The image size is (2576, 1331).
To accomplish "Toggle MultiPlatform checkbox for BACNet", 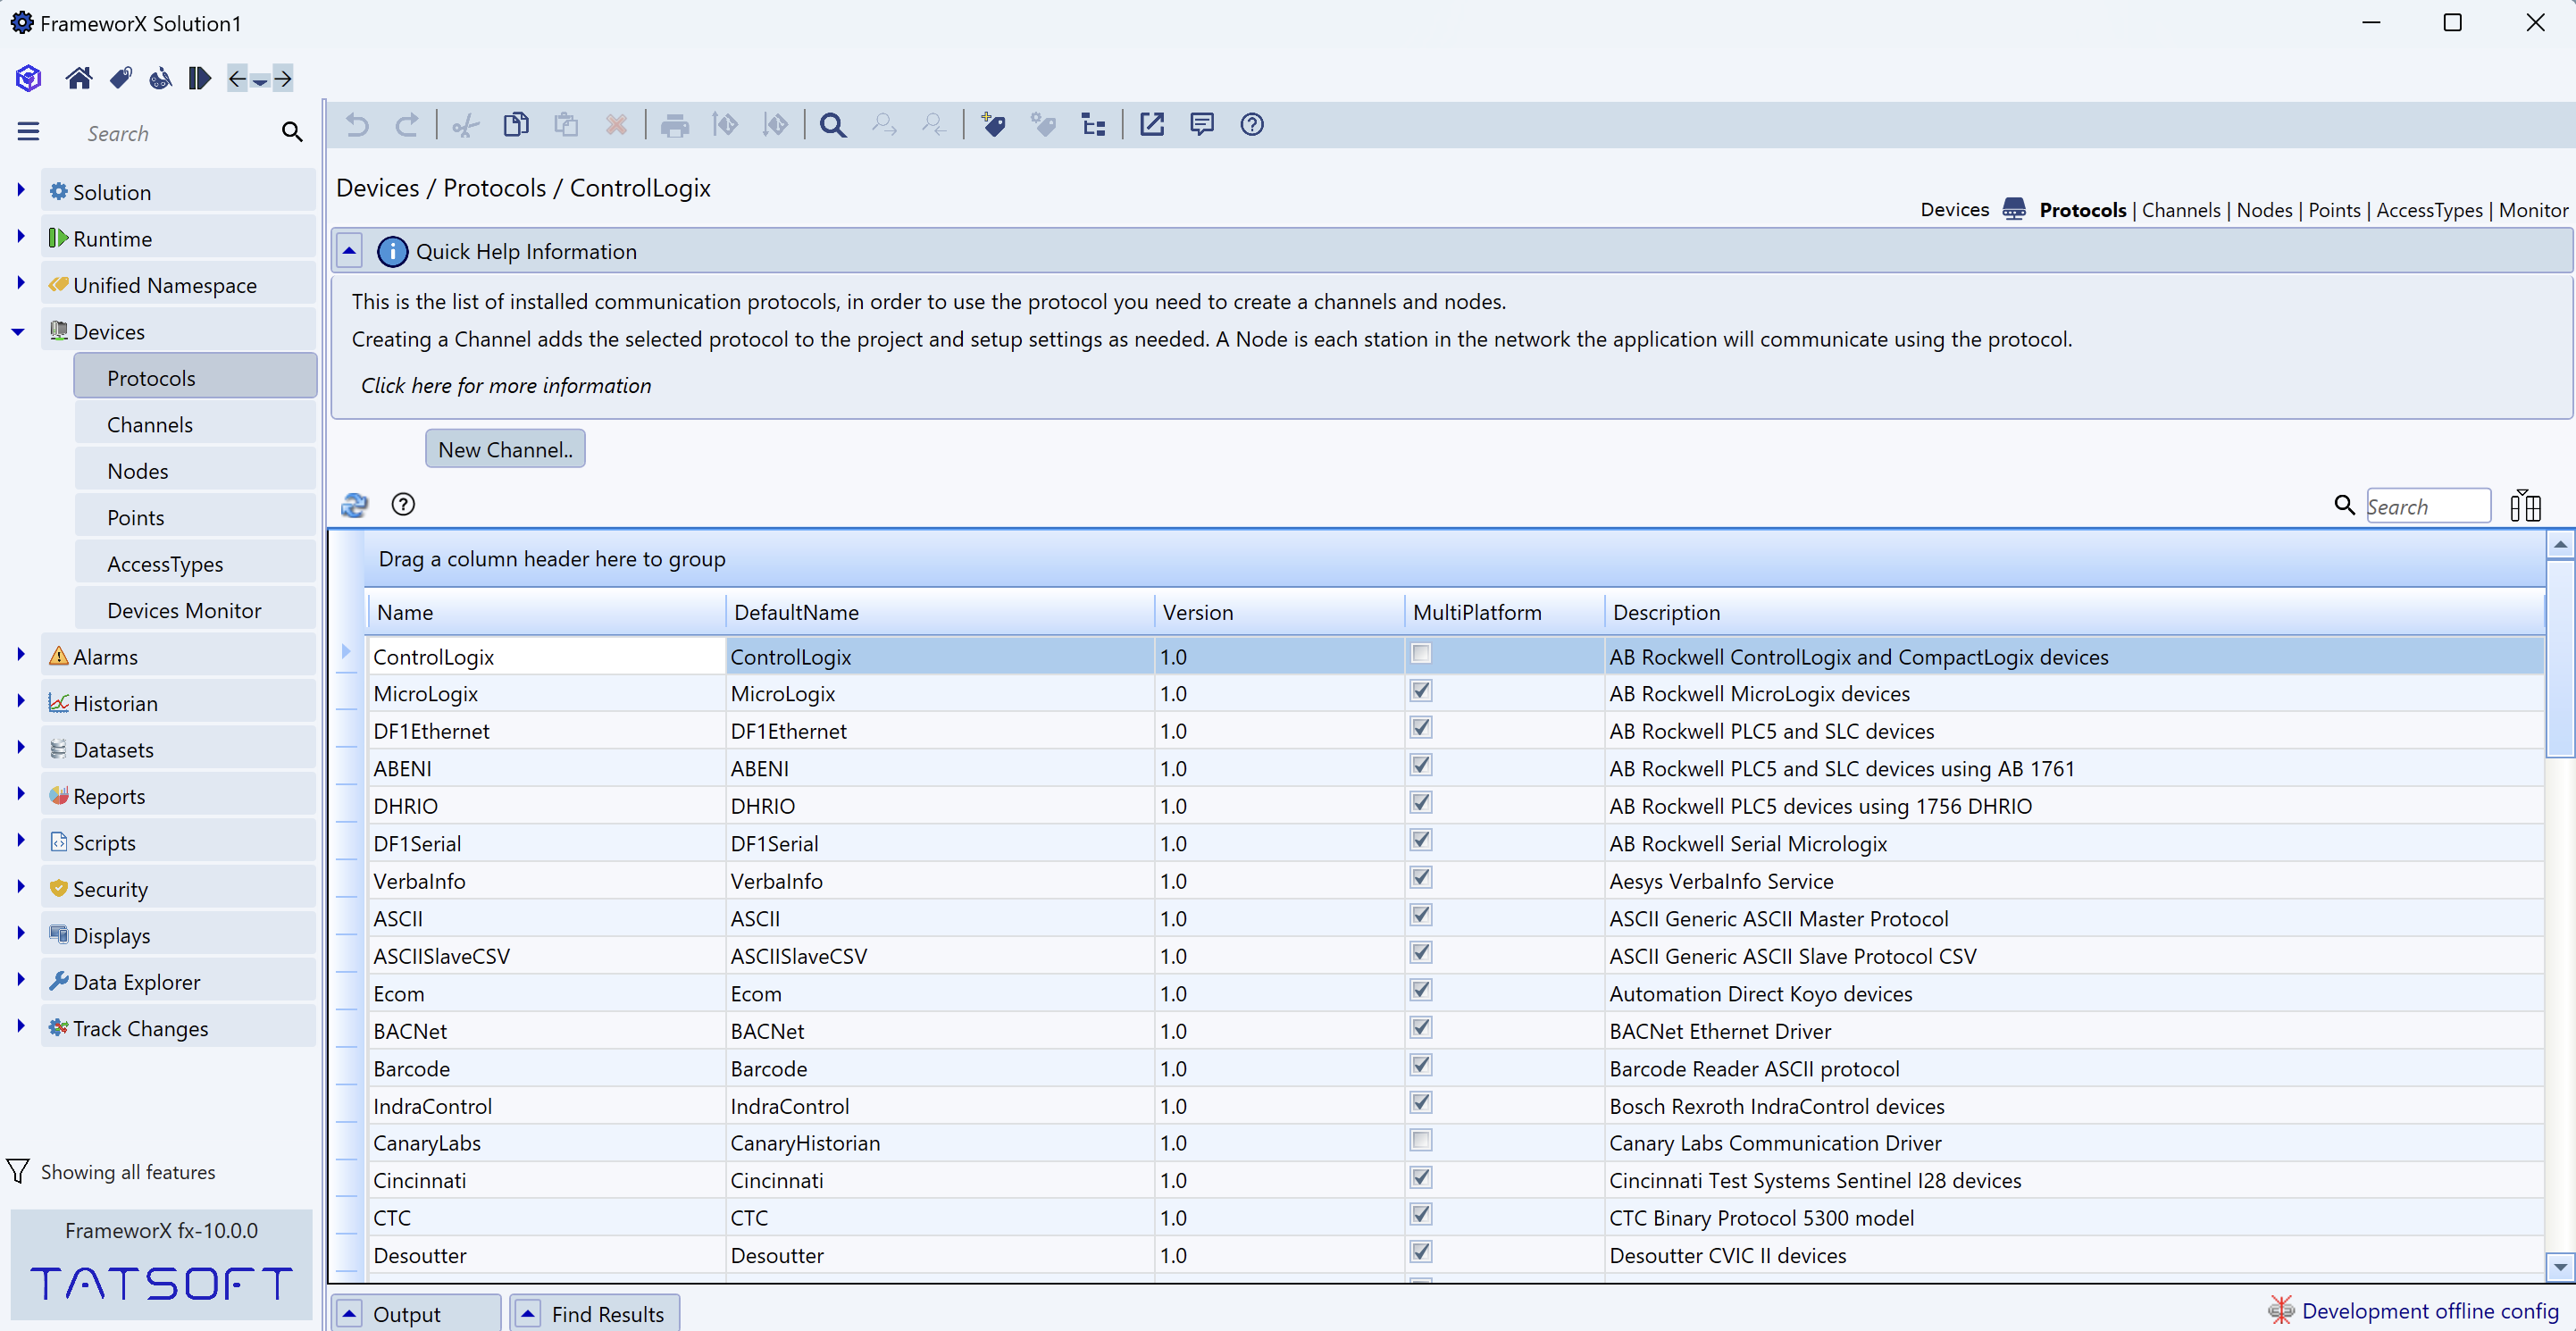I will click(x=1420, y=1028).
